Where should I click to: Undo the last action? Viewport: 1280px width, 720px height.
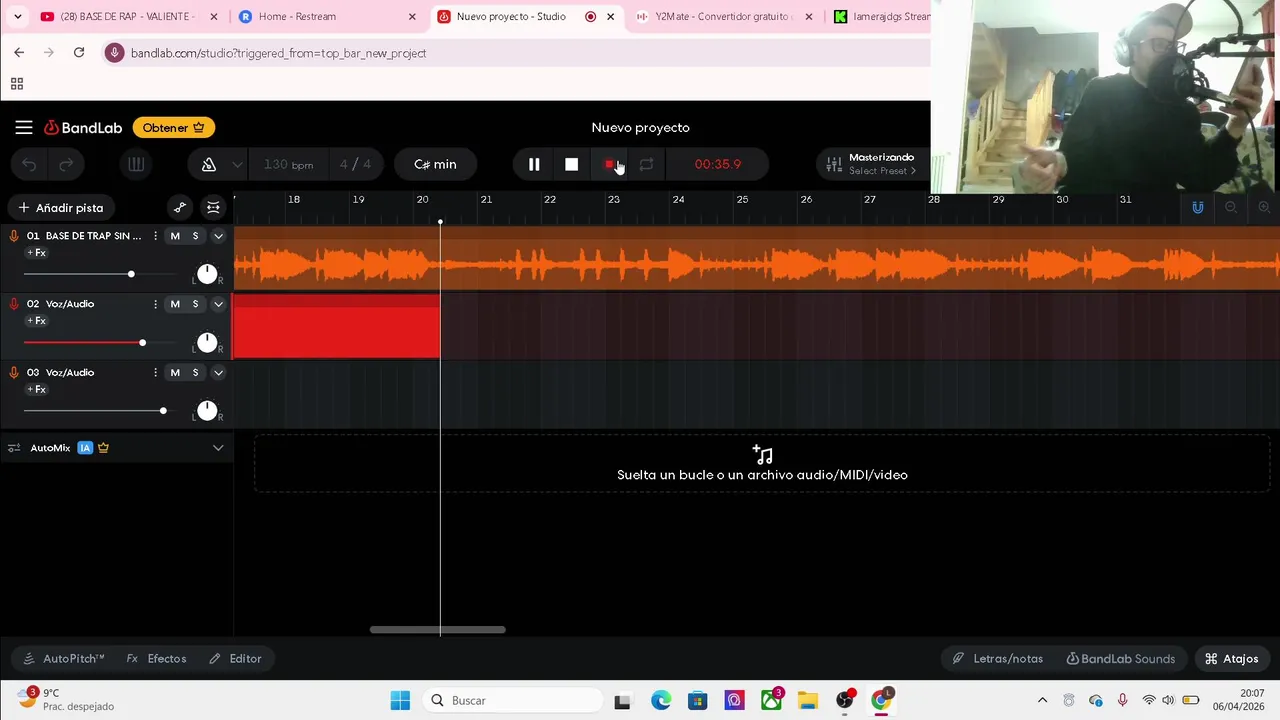coord(29,164)
